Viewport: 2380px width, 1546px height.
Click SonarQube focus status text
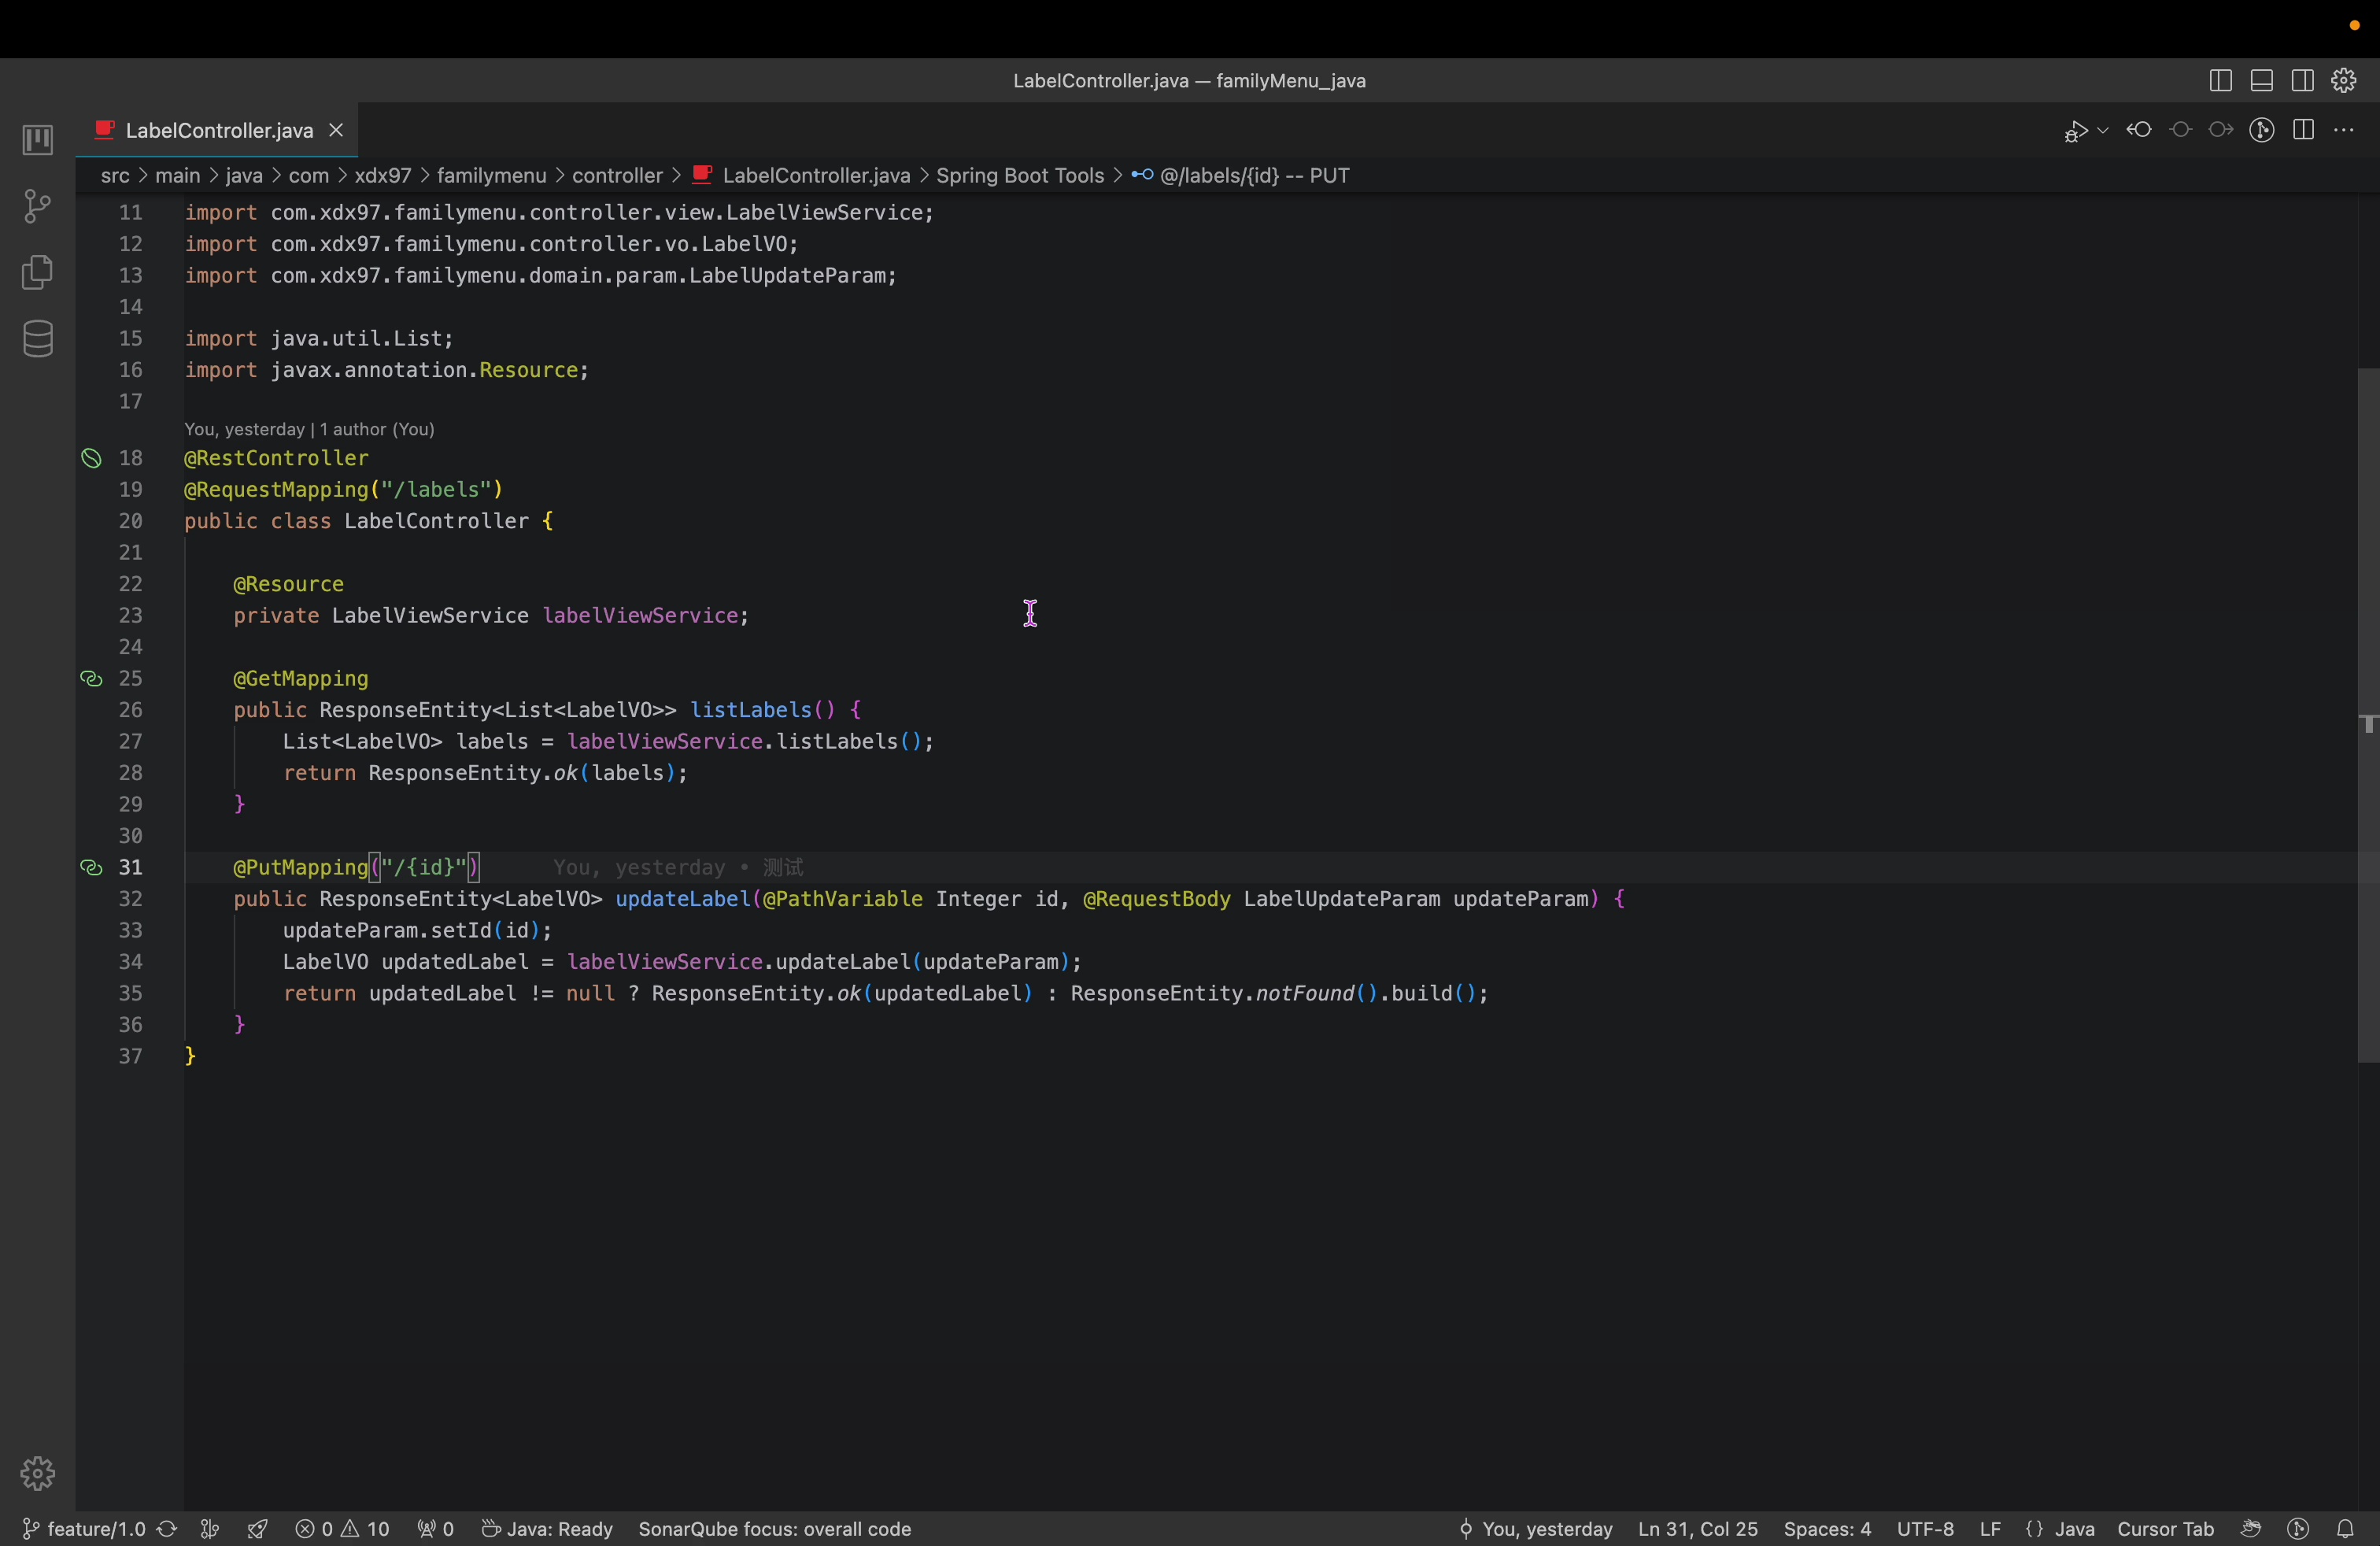coord(775,1529)
